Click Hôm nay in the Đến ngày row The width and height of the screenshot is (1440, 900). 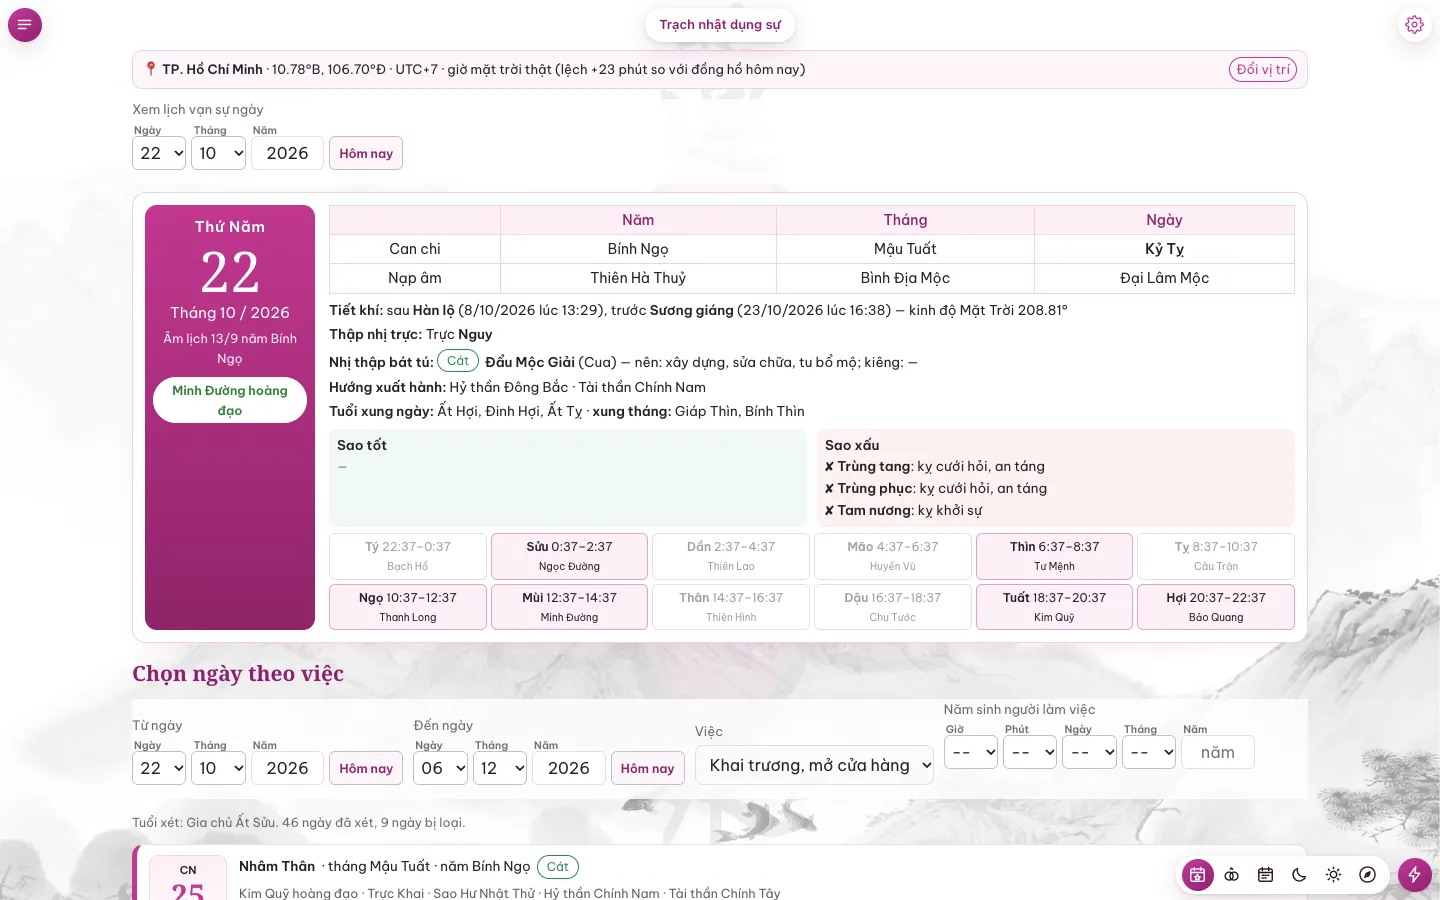647,768
